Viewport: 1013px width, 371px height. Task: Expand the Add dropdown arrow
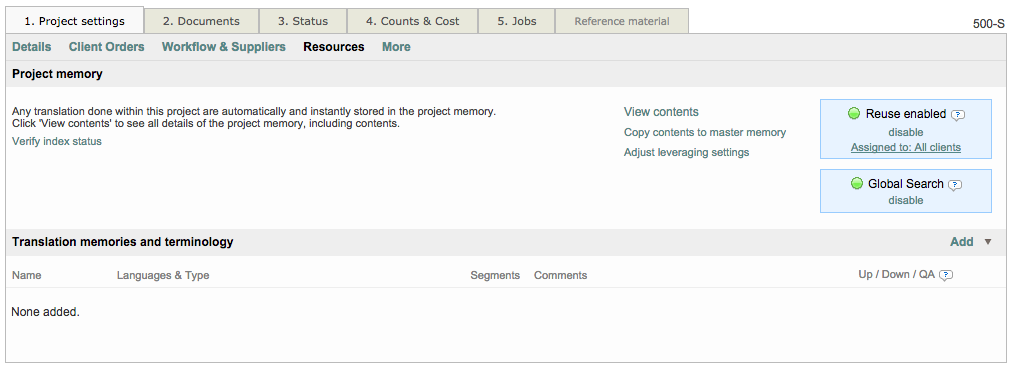987,242
